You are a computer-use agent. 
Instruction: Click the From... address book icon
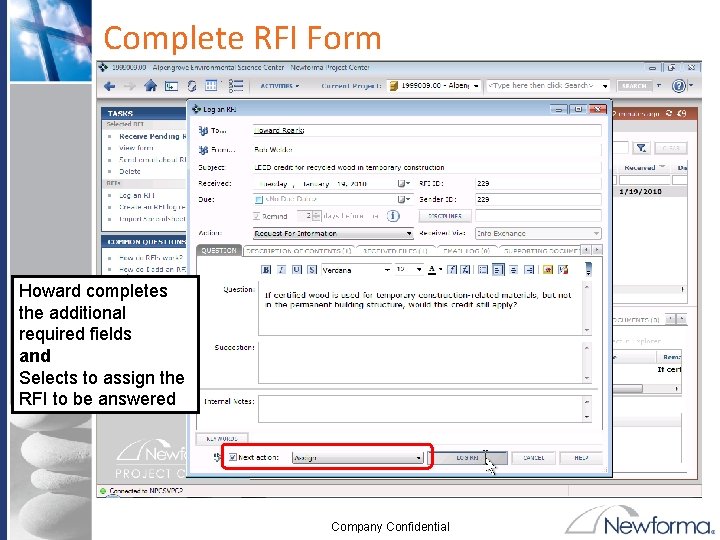point(203,150)
